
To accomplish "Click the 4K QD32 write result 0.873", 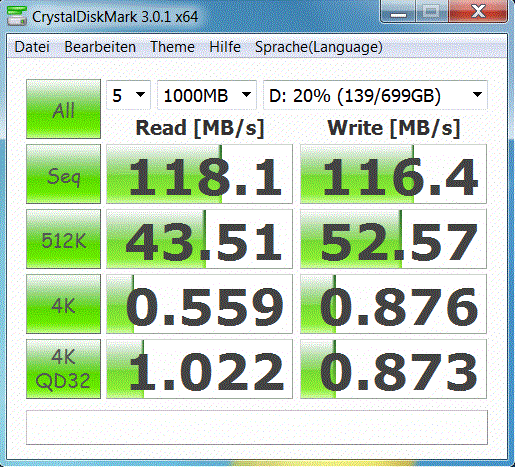I will [x=393, y=369].
